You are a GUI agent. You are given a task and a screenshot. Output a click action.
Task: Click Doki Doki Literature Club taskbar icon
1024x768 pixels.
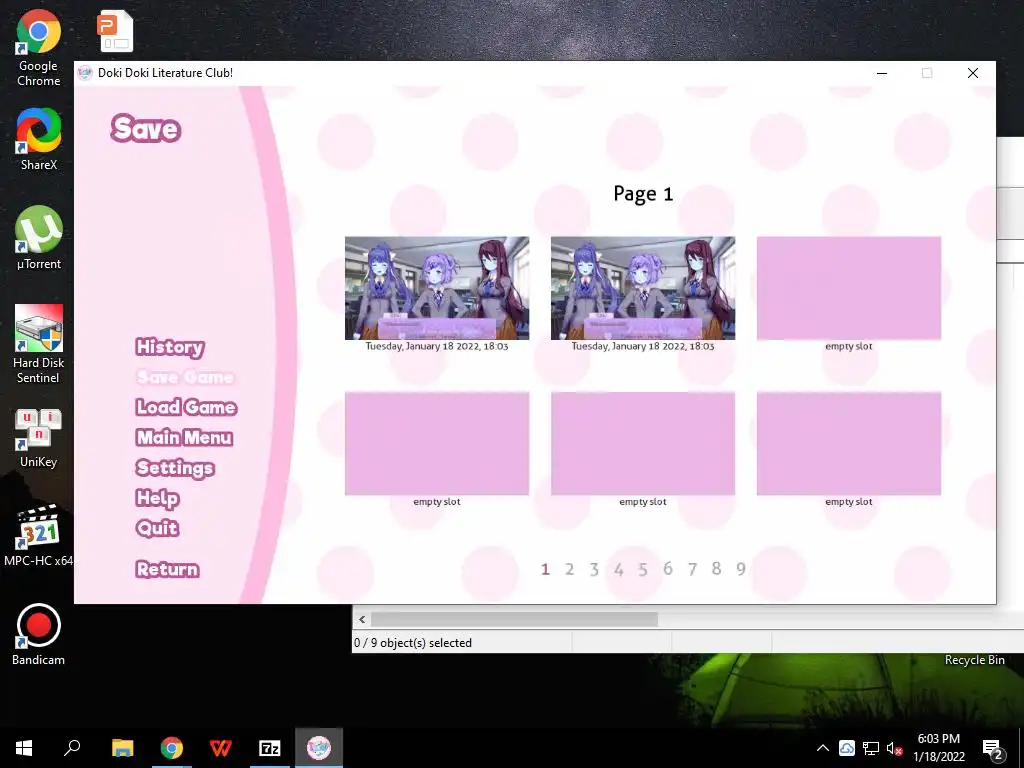point(319,748)
